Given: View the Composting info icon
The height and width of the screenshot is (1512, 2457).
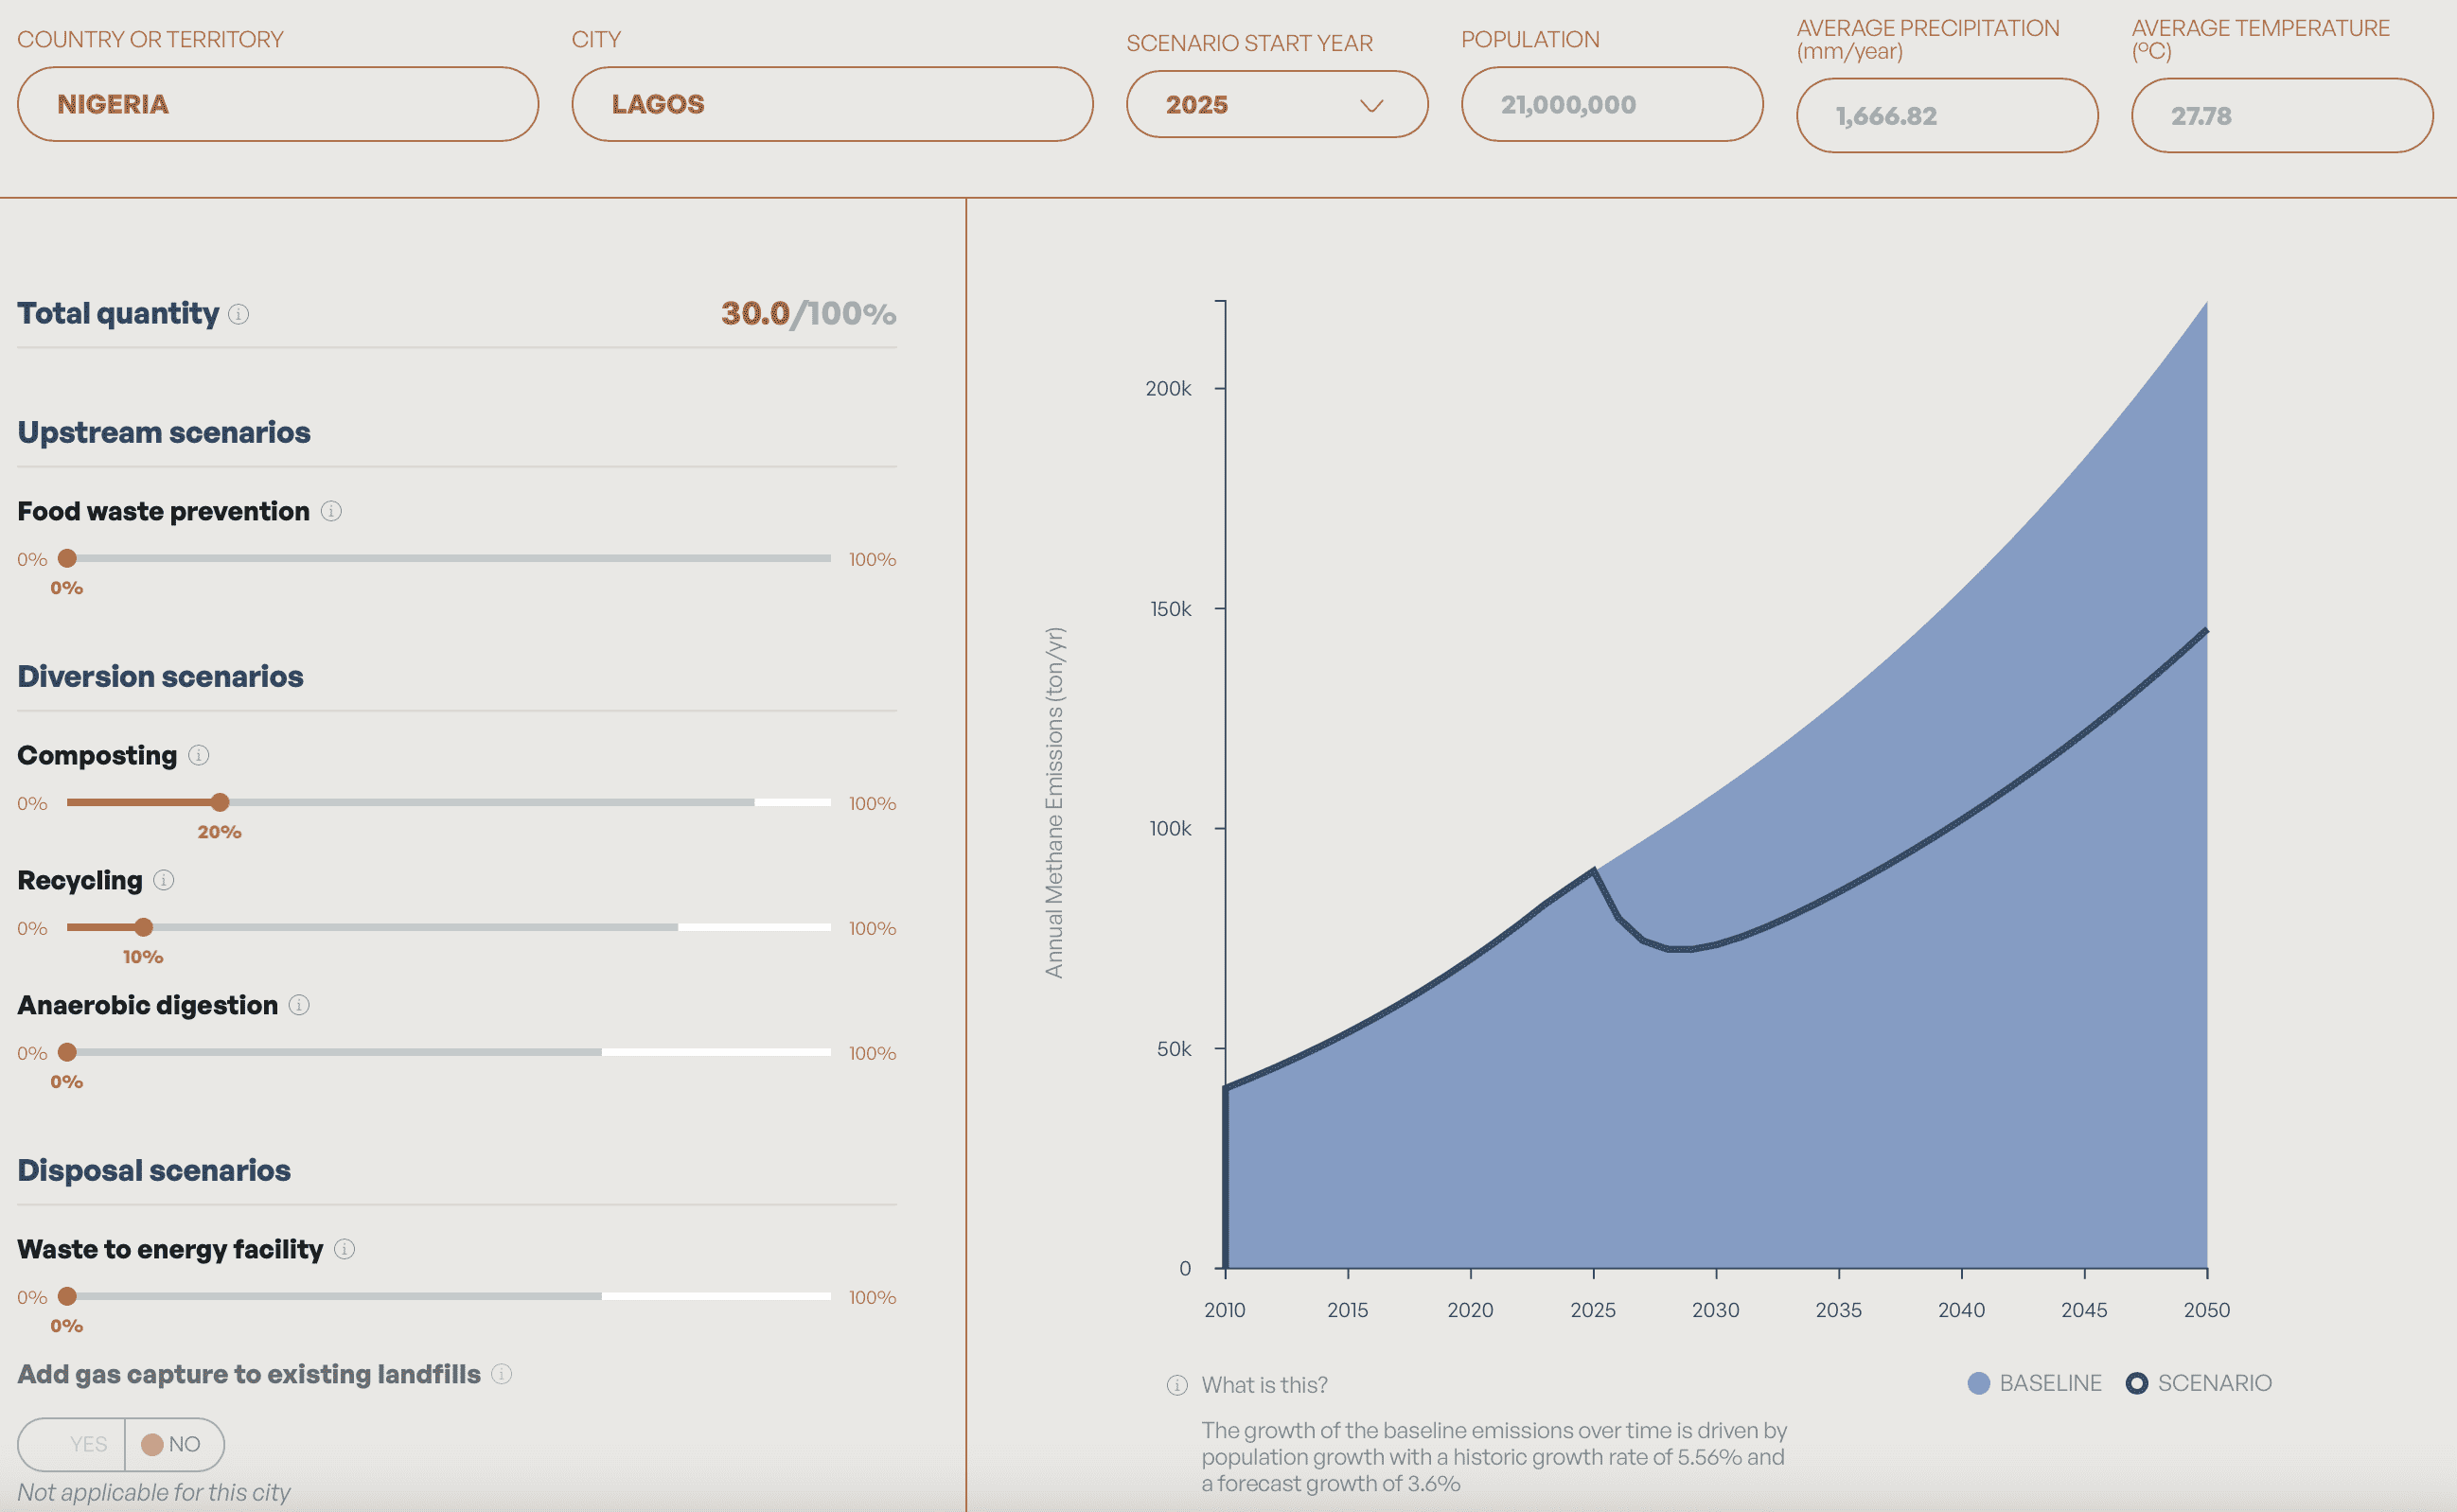Looking at the screenshot, I should point(197,756).
